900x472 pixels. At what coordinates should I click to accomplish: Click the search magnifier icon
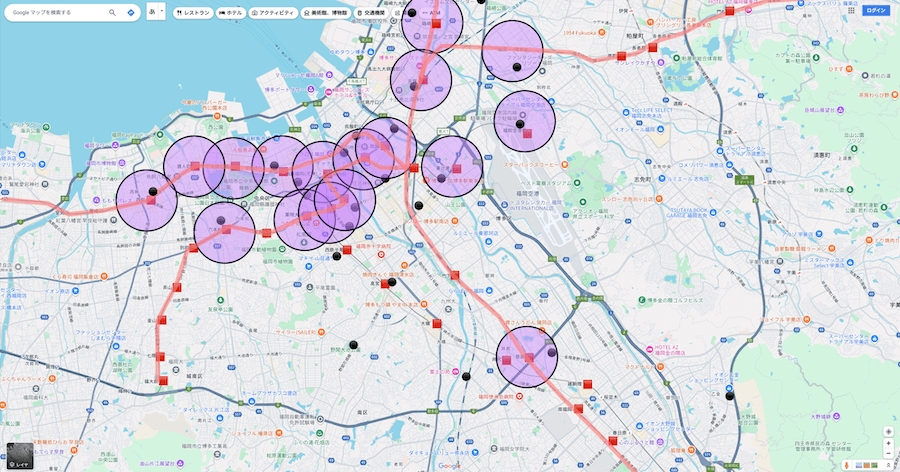click(x=113, y=13)
